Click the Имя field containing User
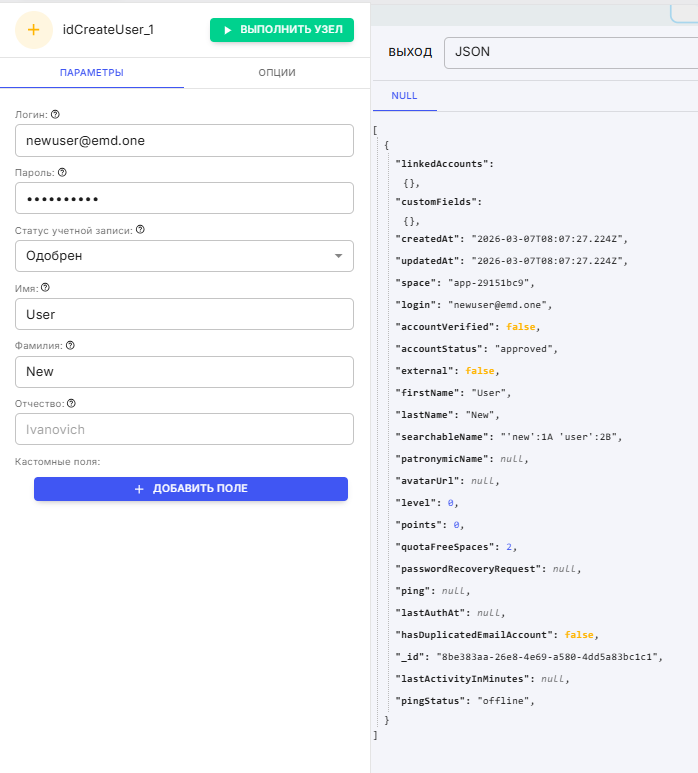The image size is (698, 773). click(184, 314)
